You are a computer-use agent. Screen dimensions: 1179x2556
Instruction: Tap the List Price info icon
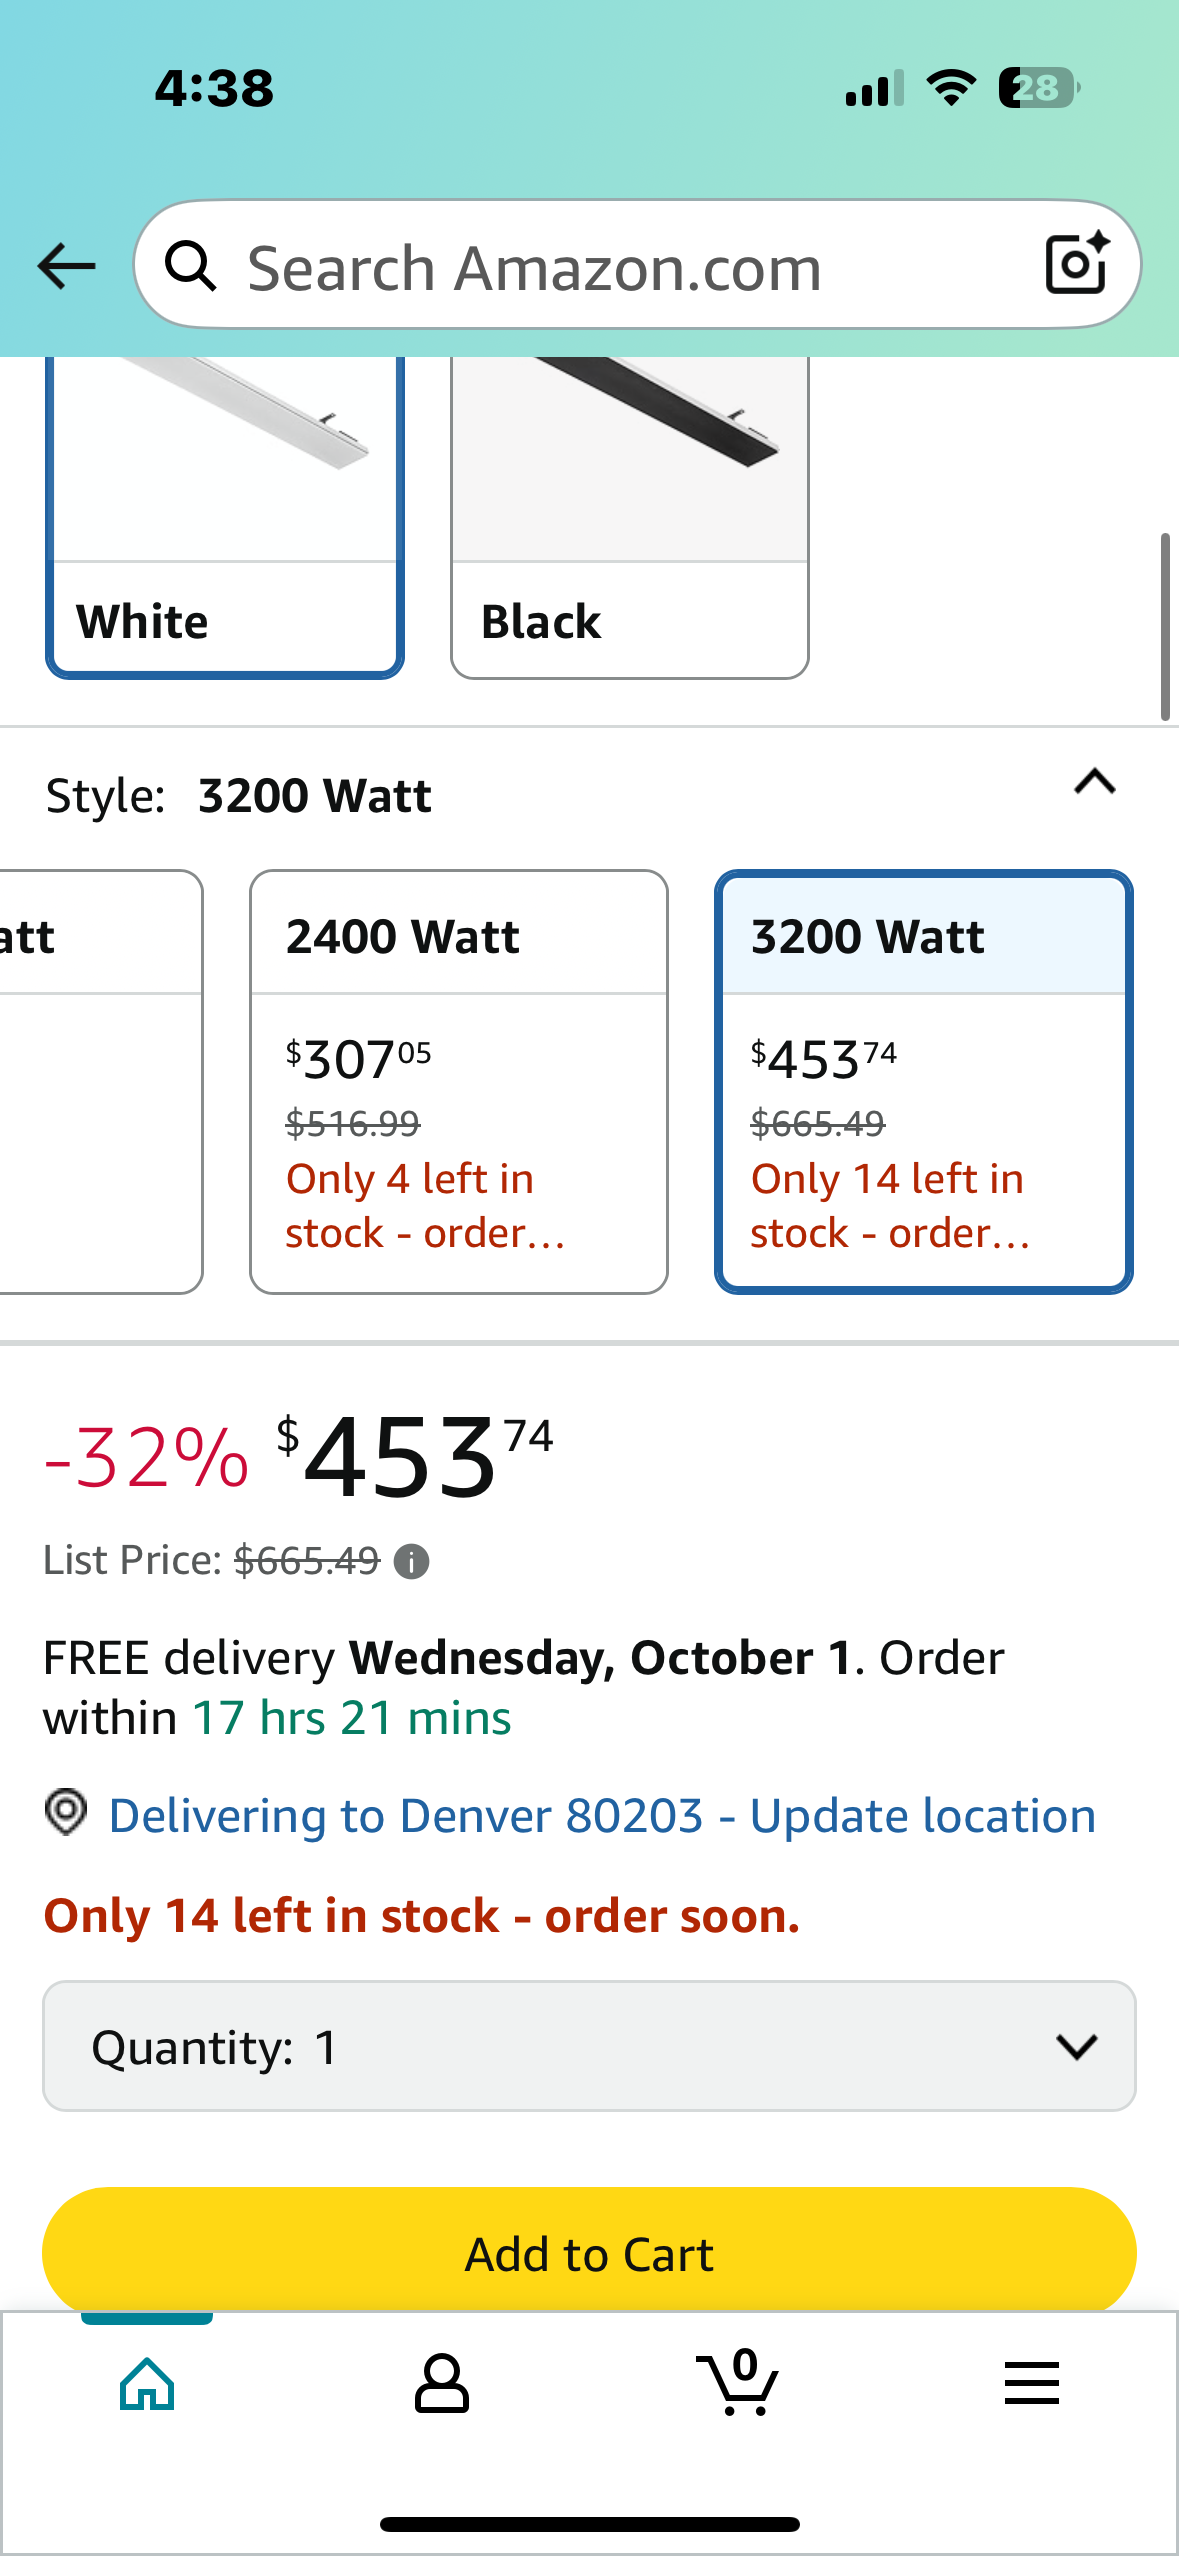coord(411,1561)
